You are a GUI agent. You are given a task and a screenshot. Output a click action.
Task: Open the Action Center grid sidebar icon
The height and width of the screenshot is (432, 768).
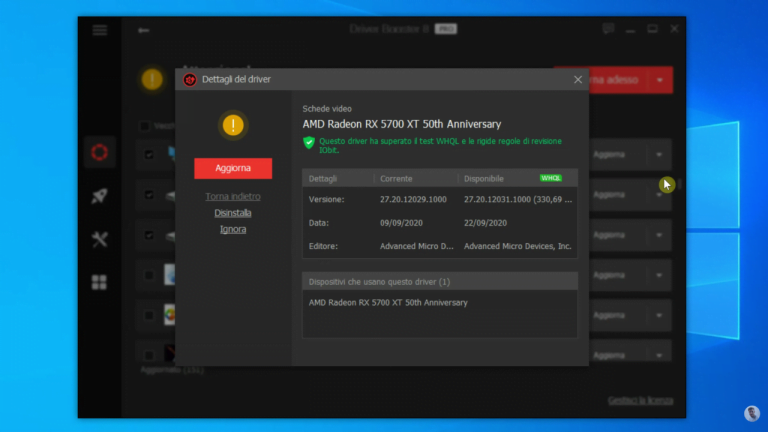99,282
